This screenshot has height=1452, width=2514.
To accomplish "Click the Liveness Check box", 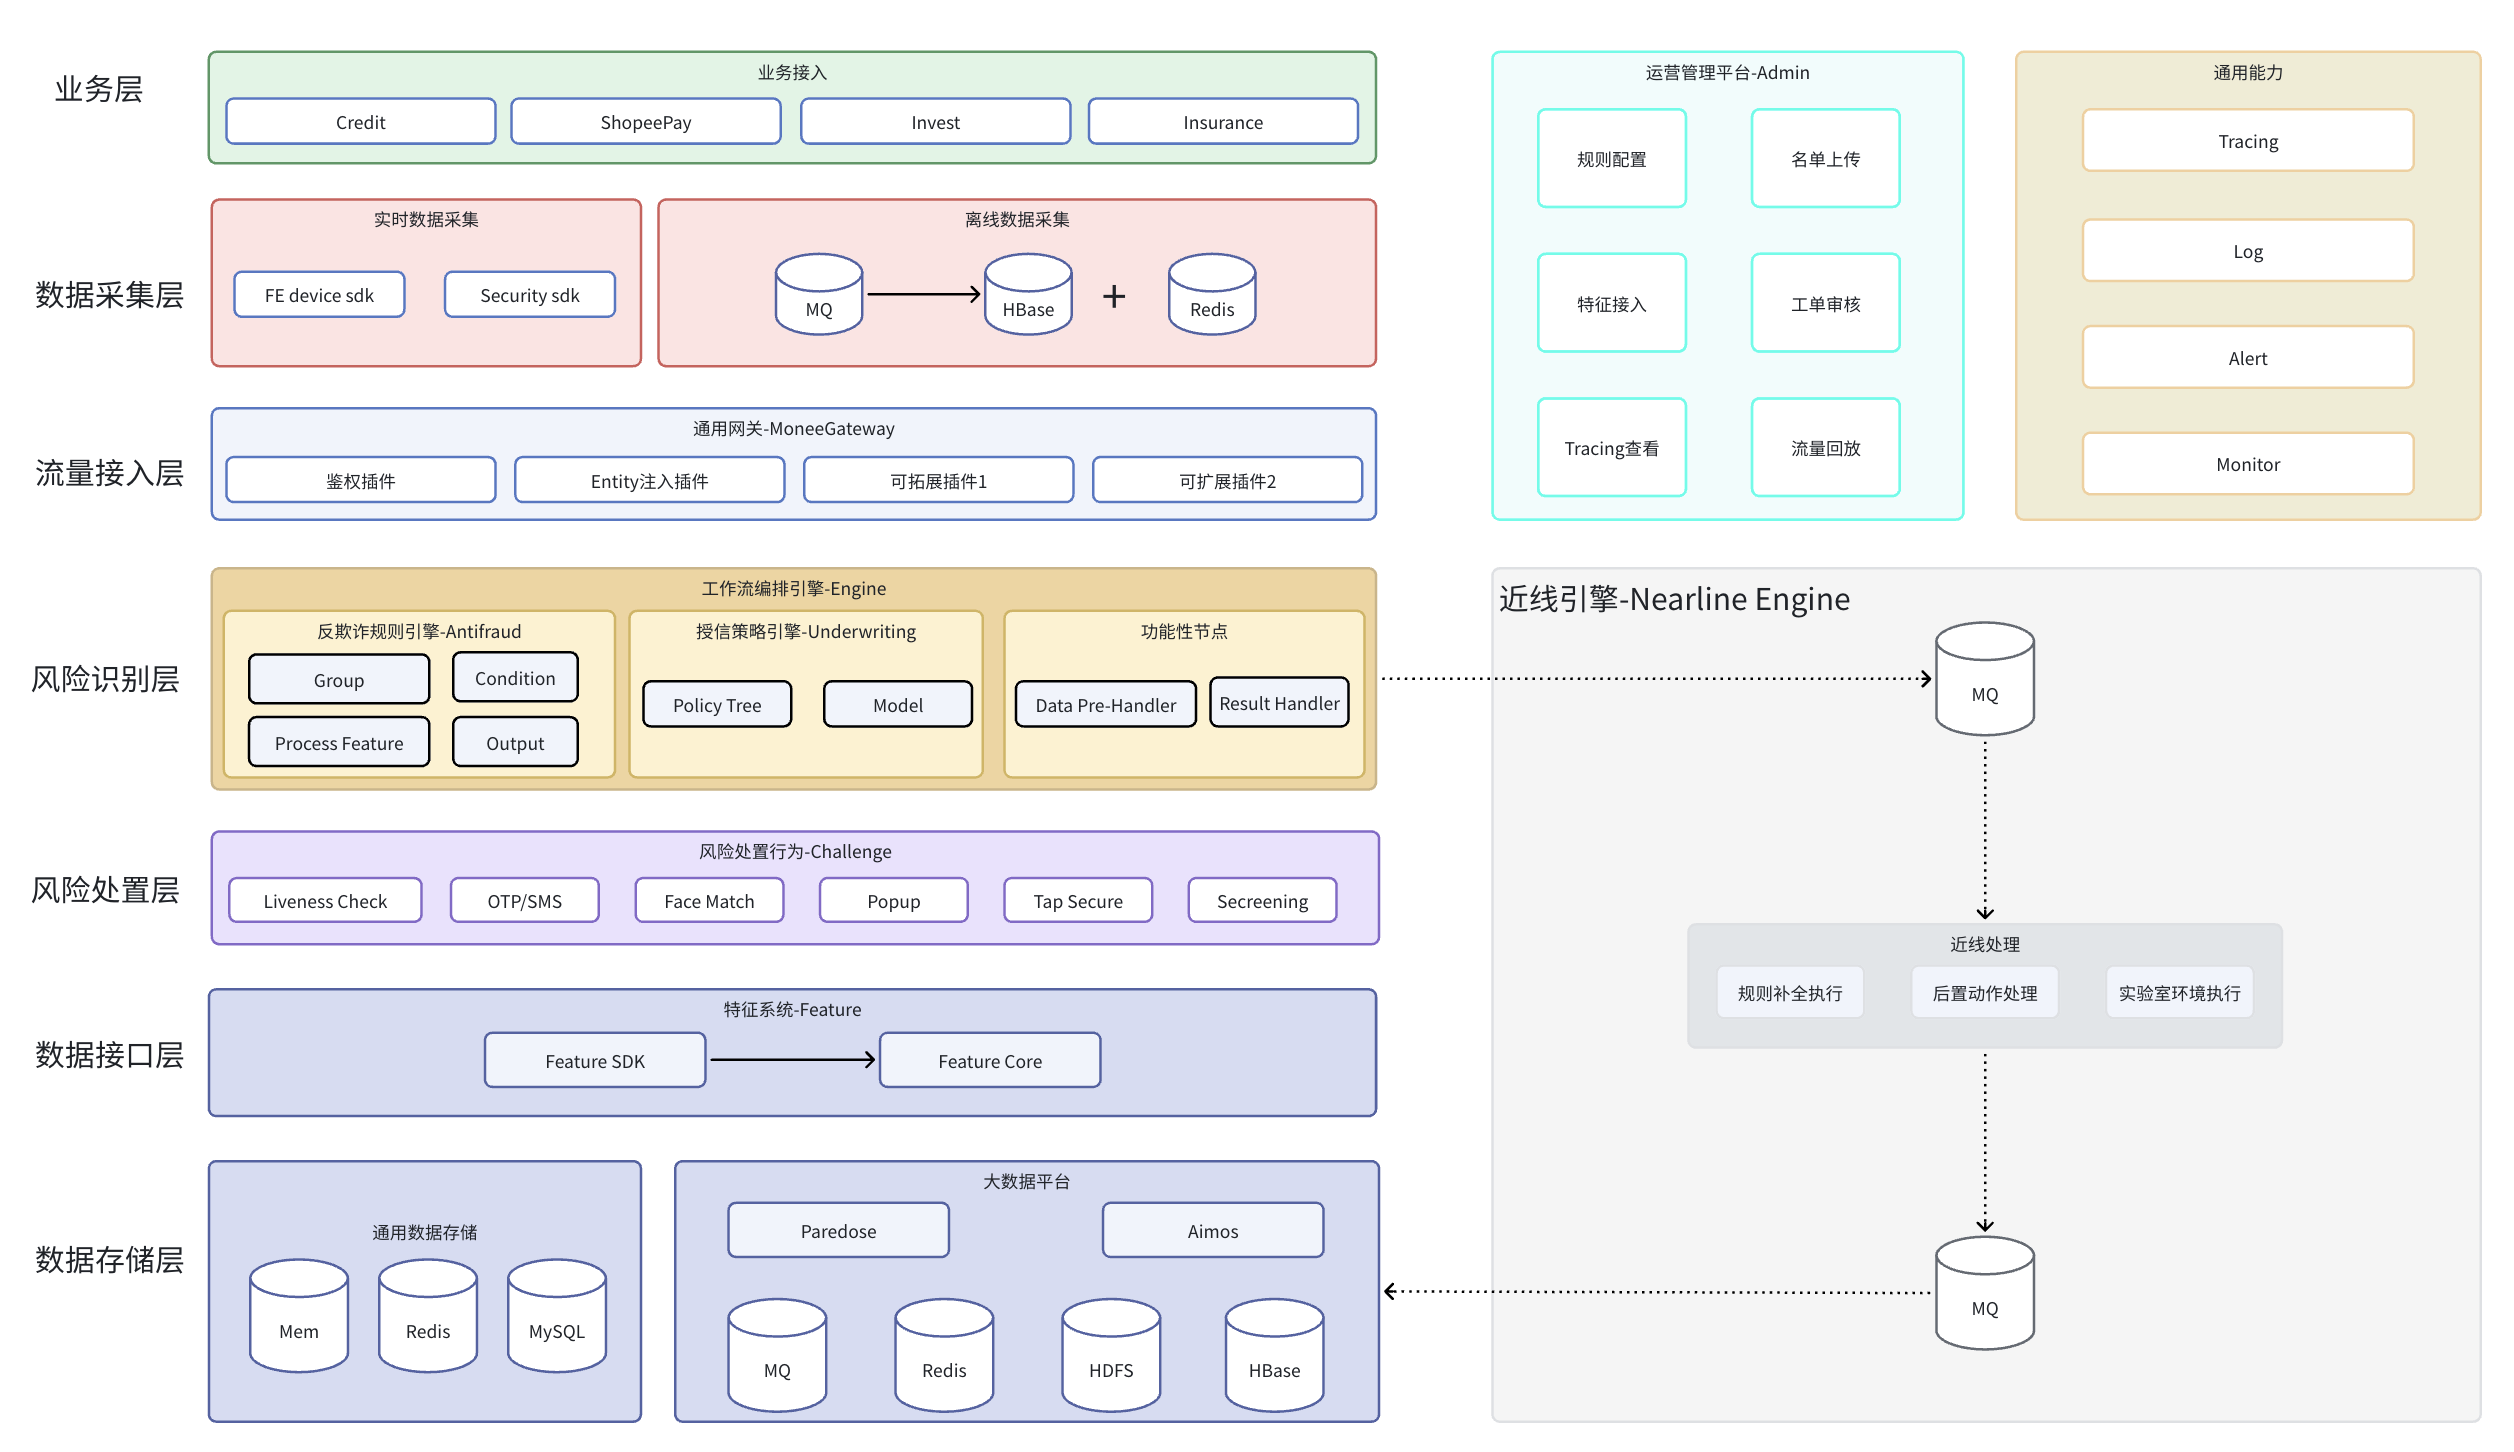I will (x=325, y=900).
